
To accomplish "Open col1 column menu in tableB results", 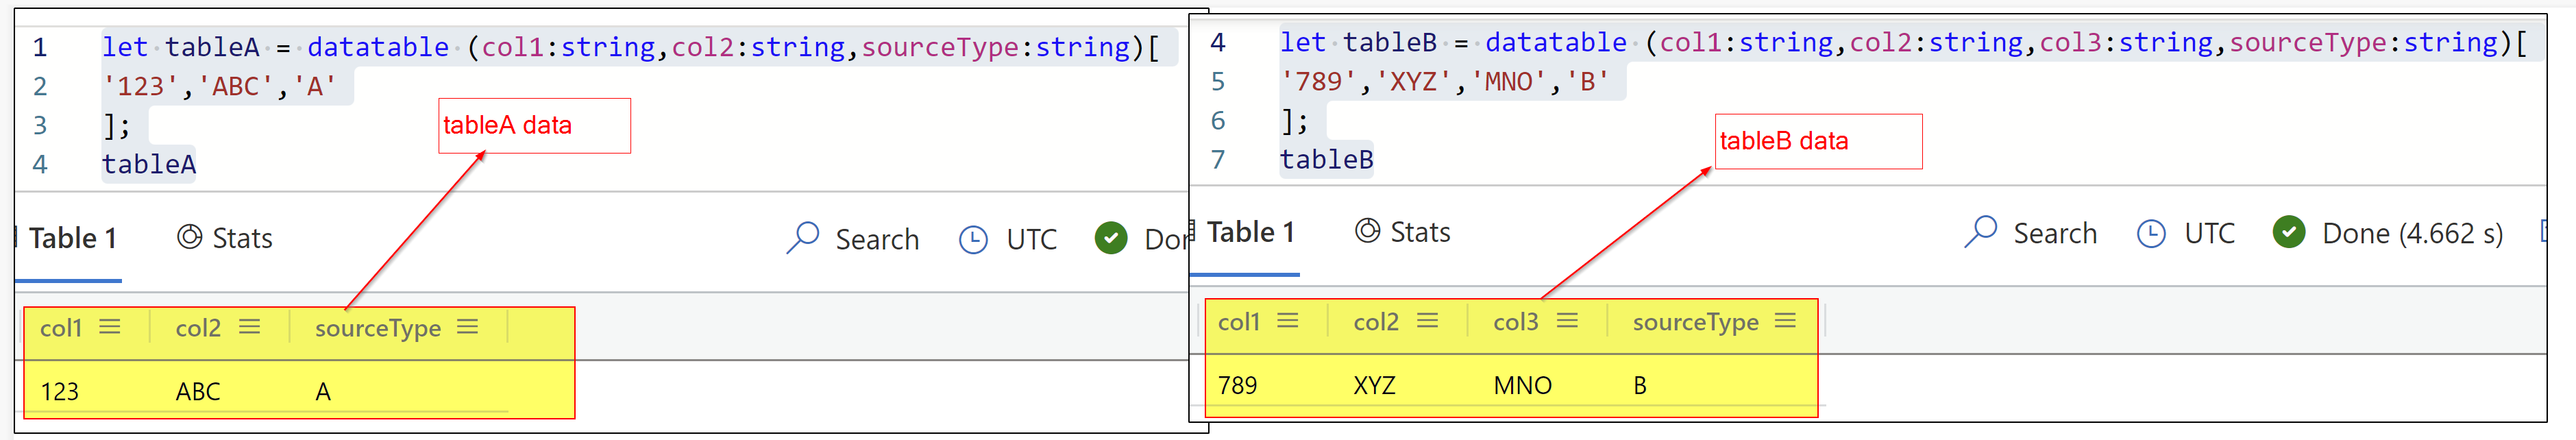I will click(1288, 321).
